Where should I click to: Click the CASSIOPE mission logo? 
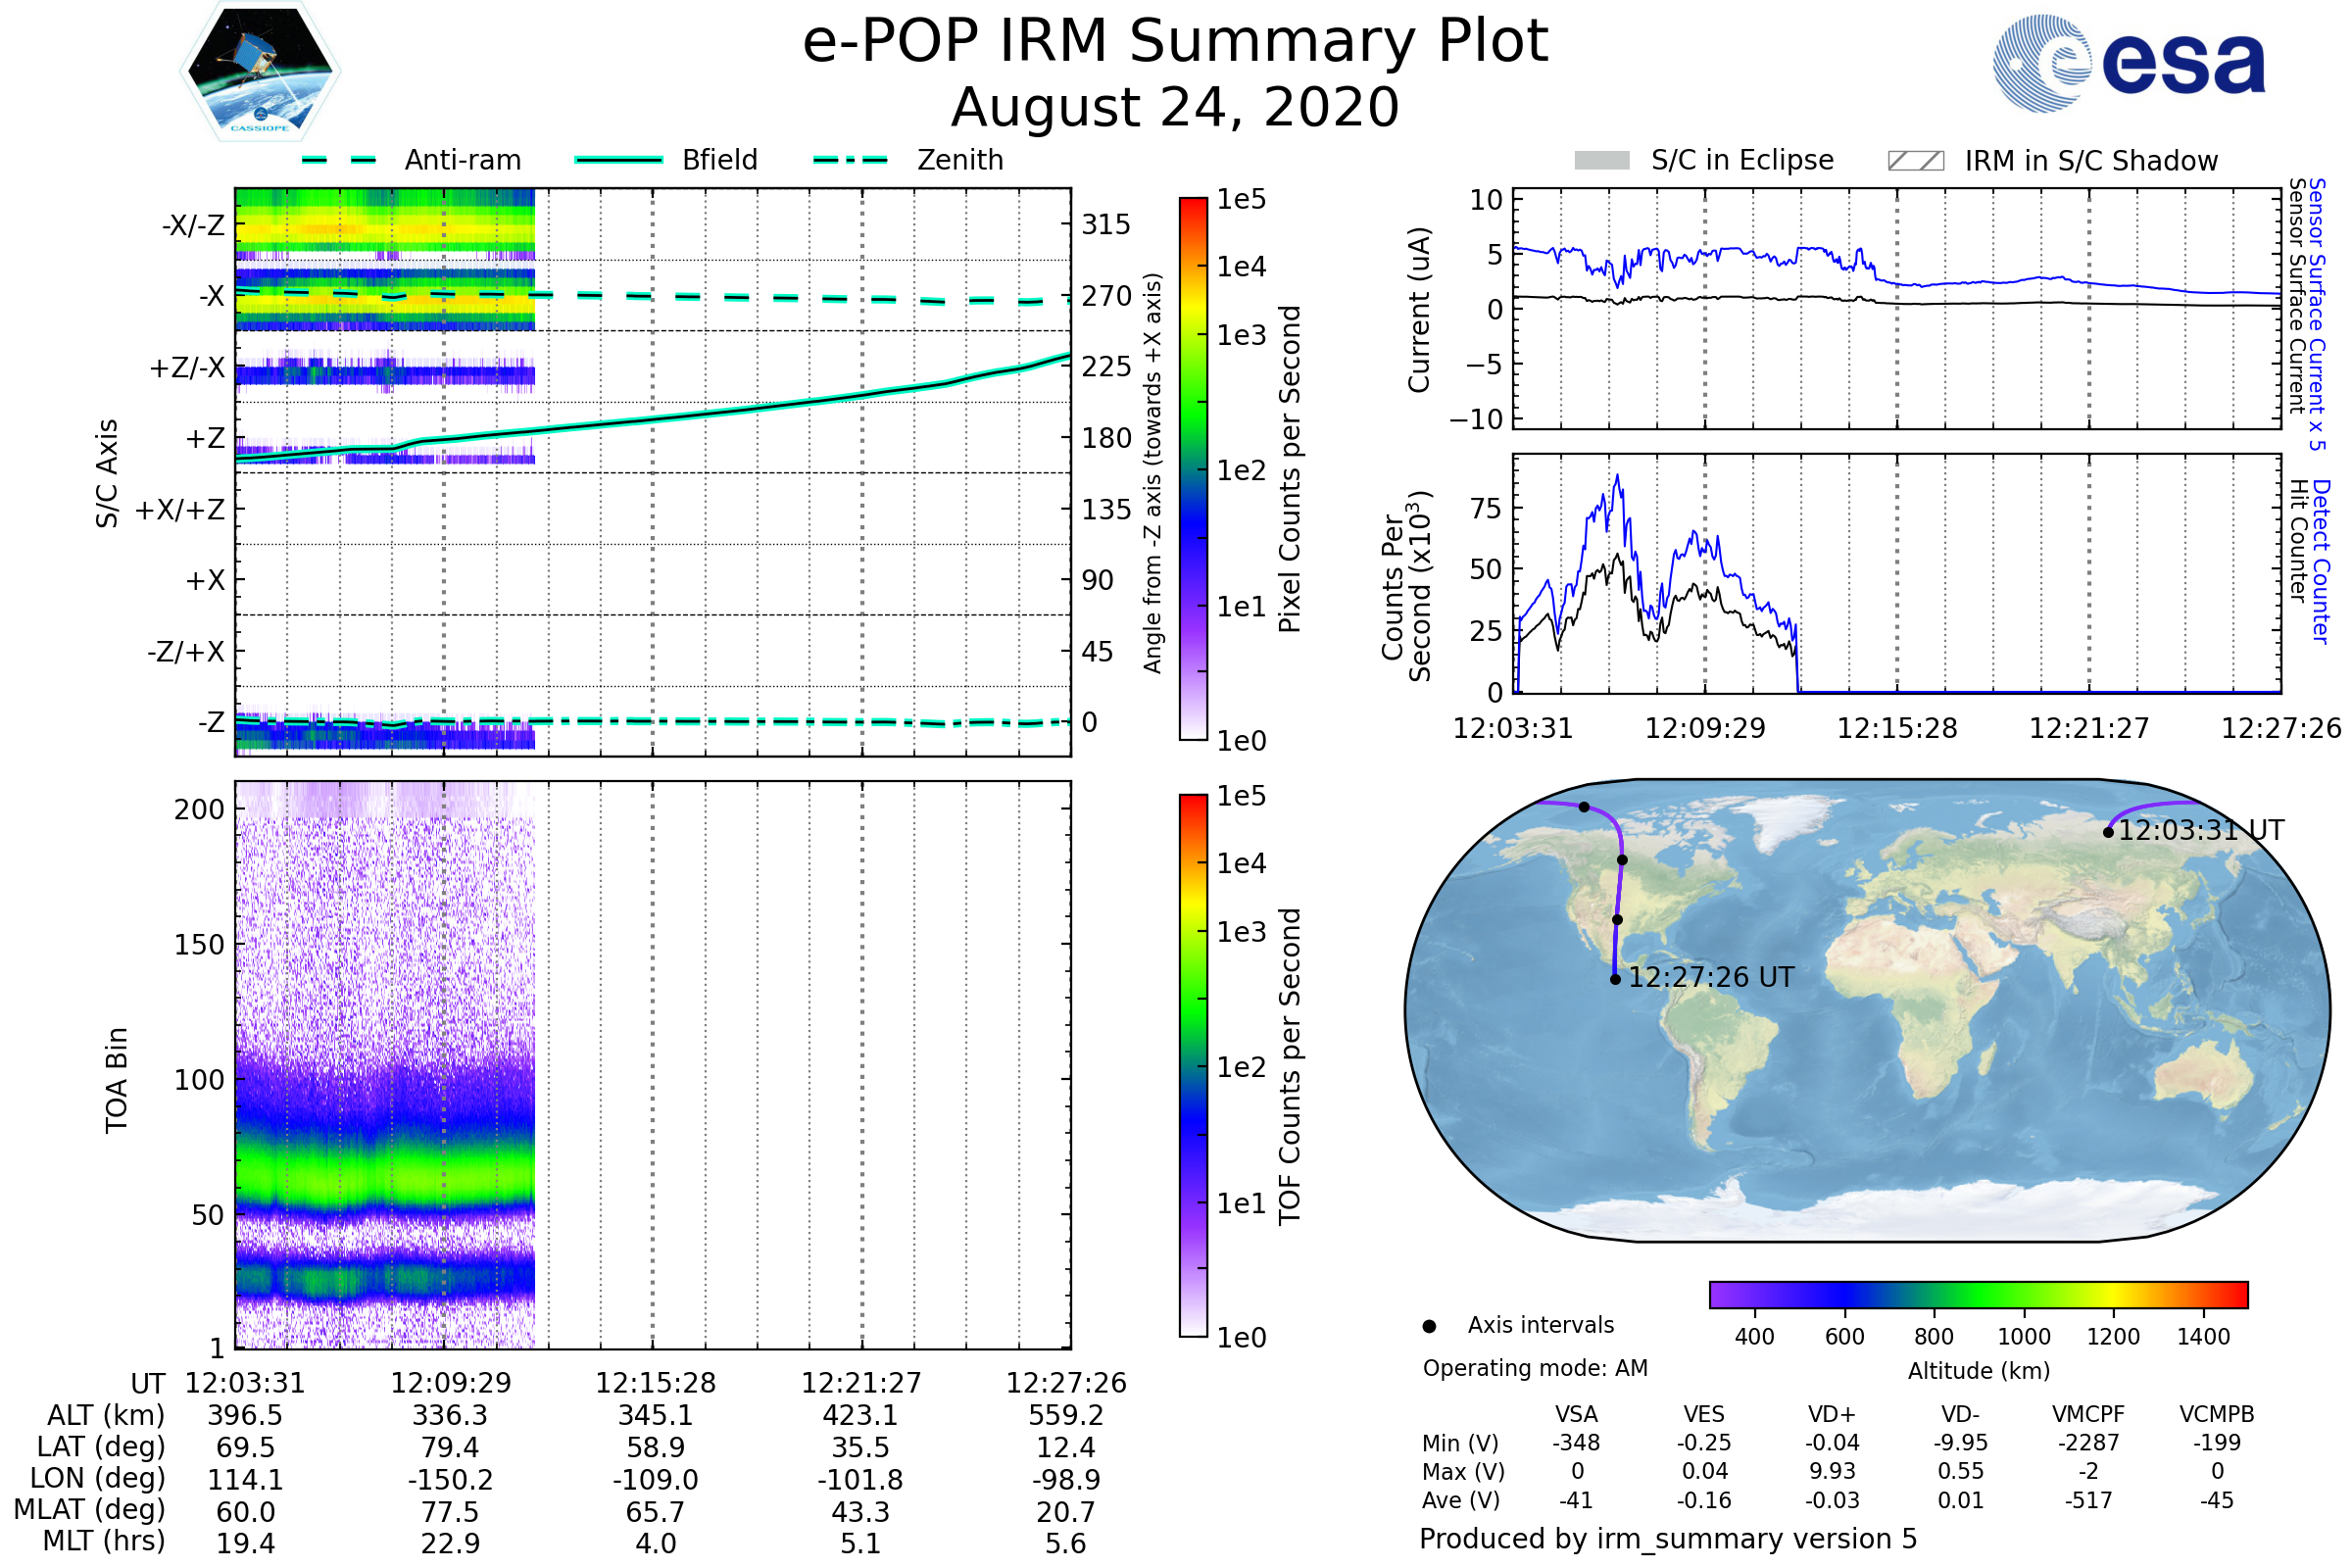point(260,72)
